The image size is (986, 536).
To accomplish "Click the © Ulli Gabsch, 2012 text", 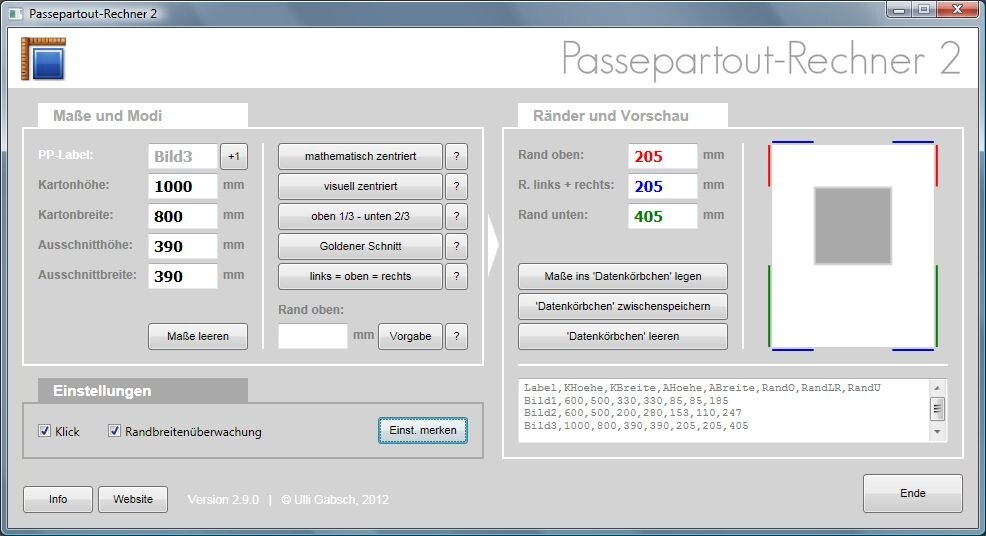I will tap(335, 500).
